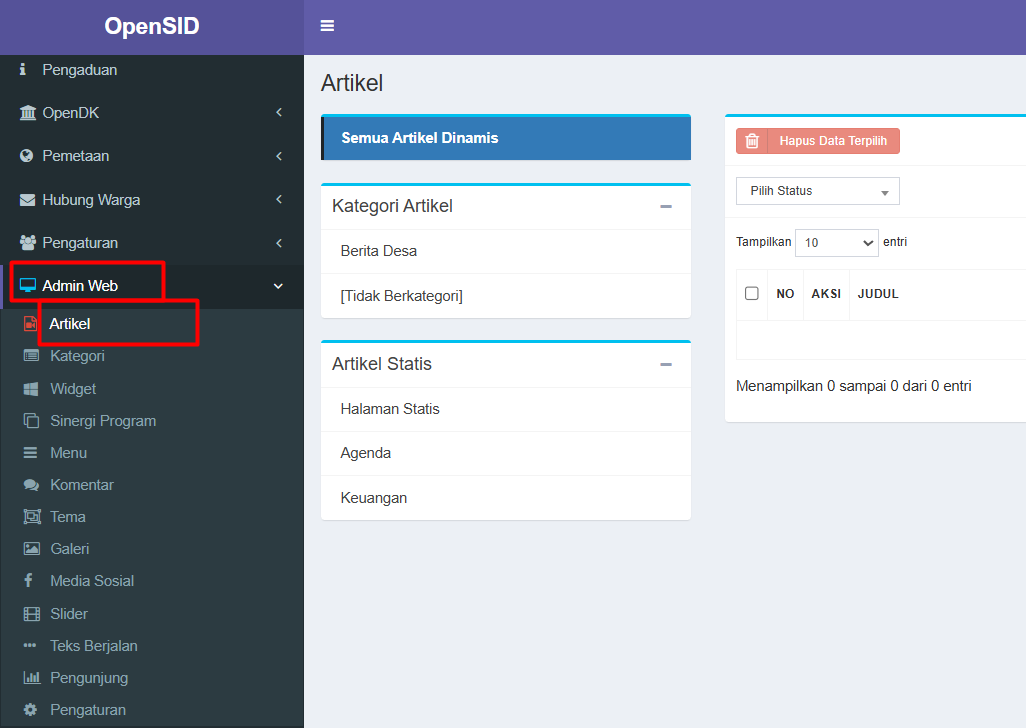Click the Pemetaan globe icon
1026x728 pixels.
(27, 156)
